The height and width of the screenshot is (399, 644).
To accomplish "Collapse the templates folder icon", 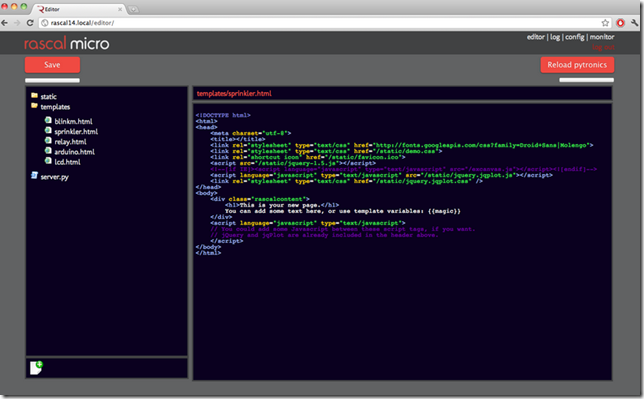I will [x=34, y=106].
